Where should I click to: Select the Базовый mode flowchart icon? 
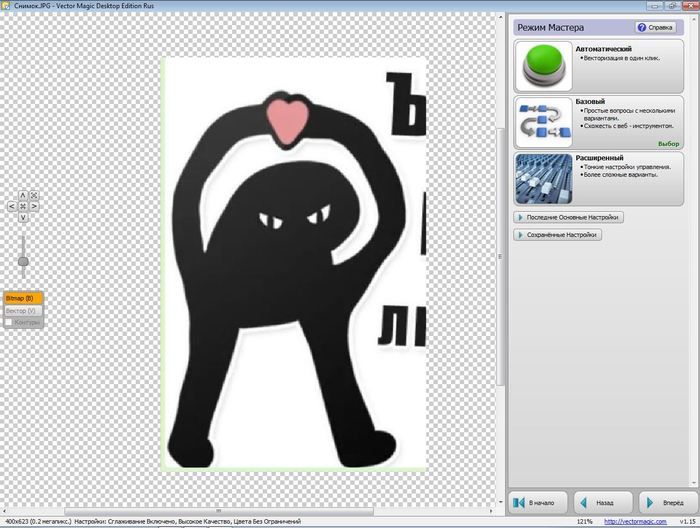[x=544, y=122]
